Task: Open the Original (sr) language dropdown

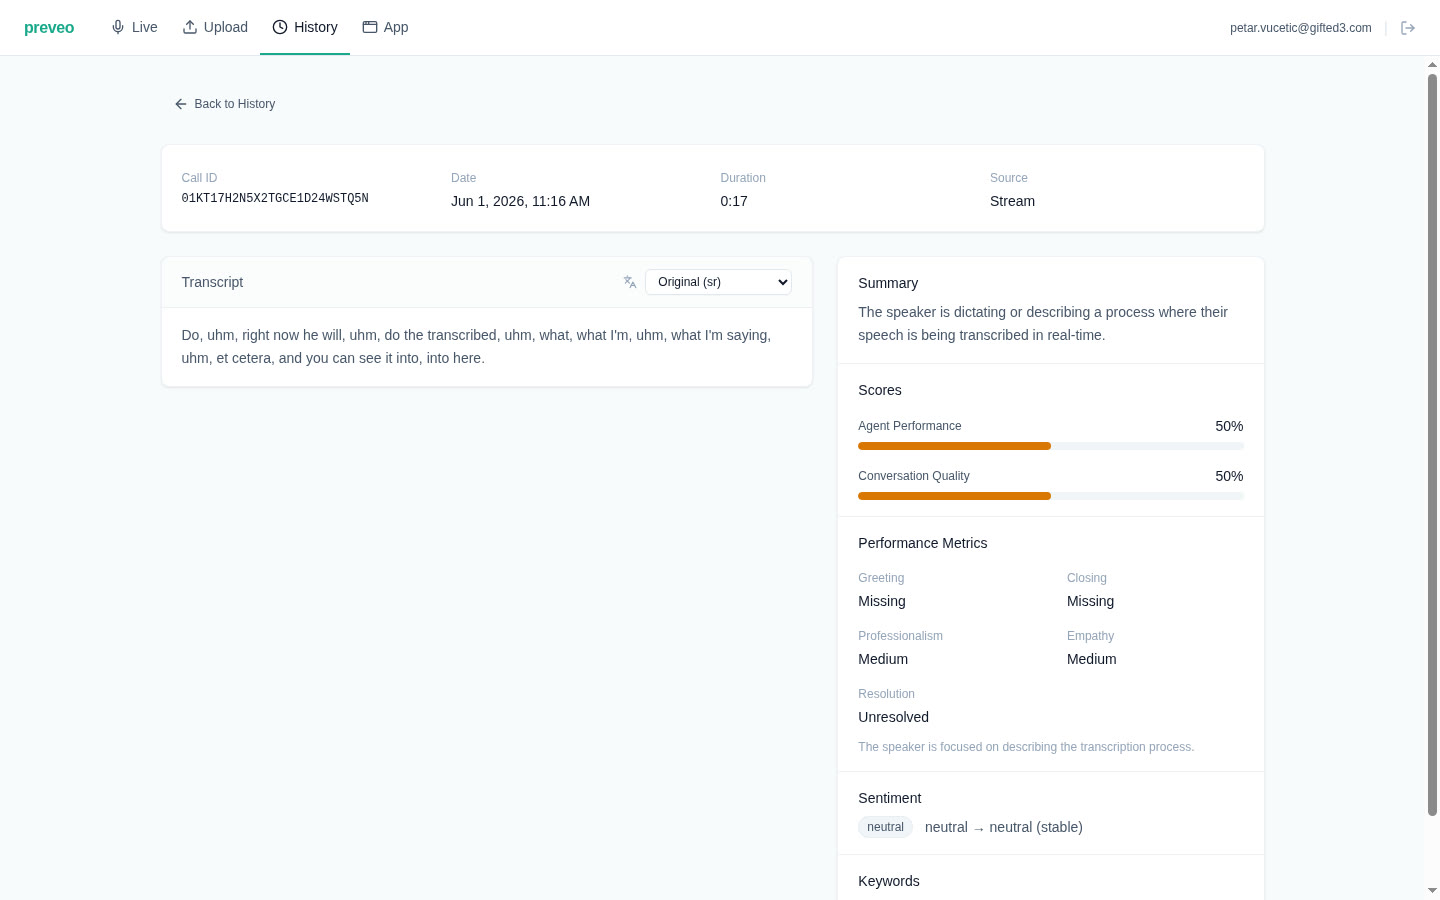Action: (718, 282)
